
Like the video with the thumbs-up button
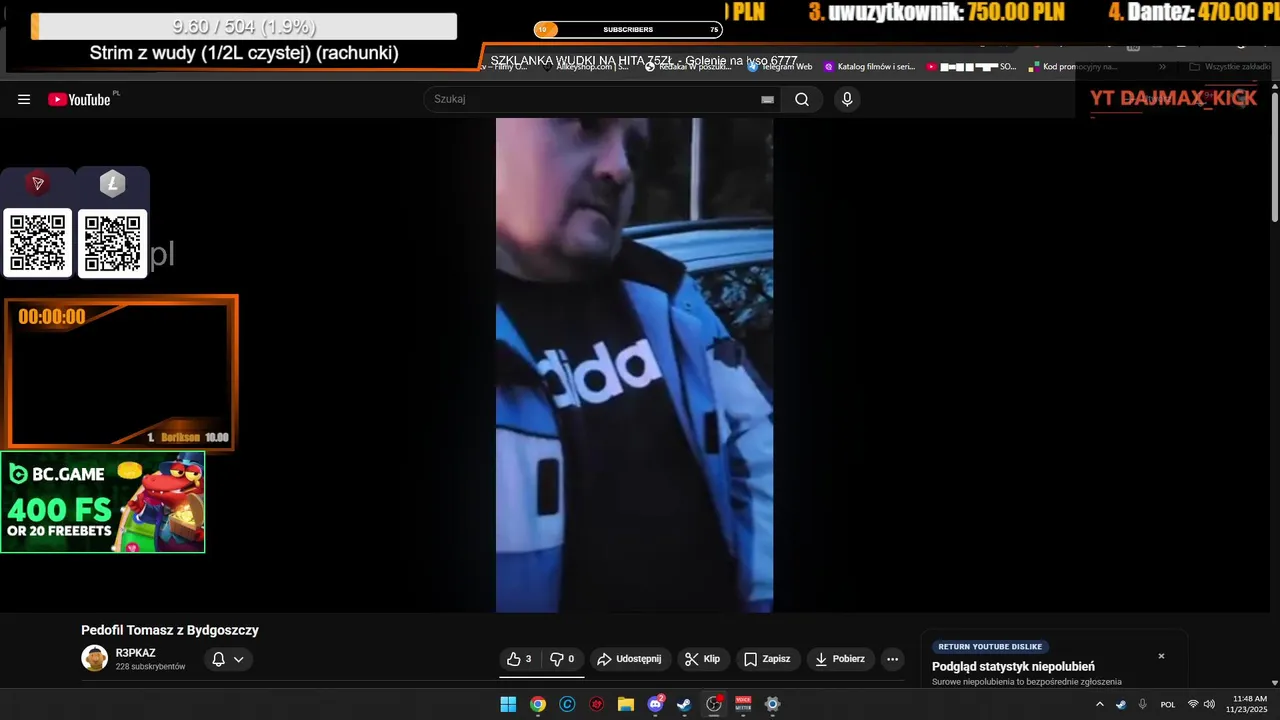pyautogui.click(x=520, y=659)
